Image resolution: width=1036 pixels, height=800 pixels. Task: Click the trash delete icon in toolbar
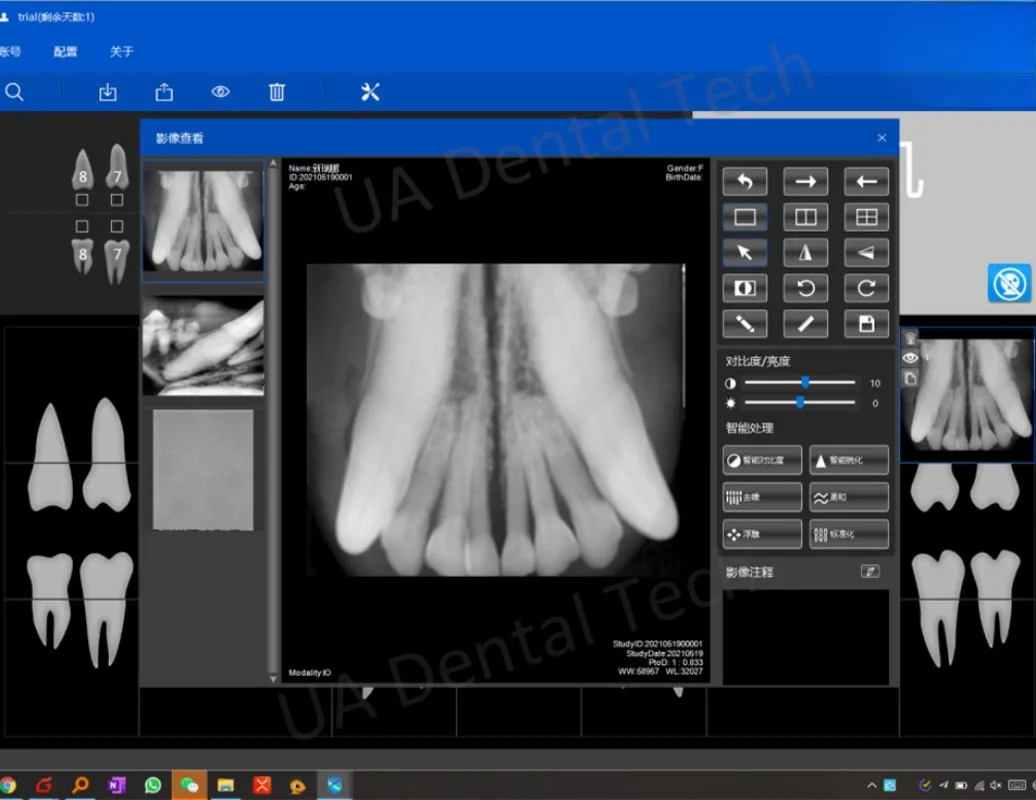tap(277, 92)
